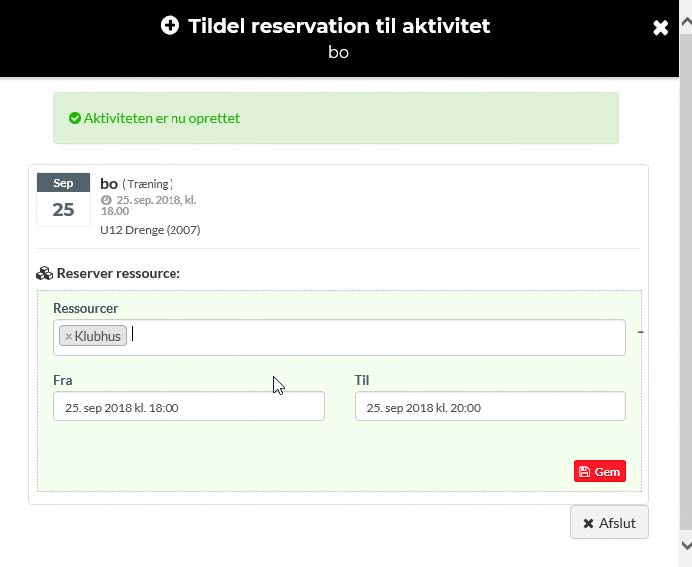This screenshot has height=567, width=692.
Task: Close the dialog with the X icon
Action: tap(660, 28)
